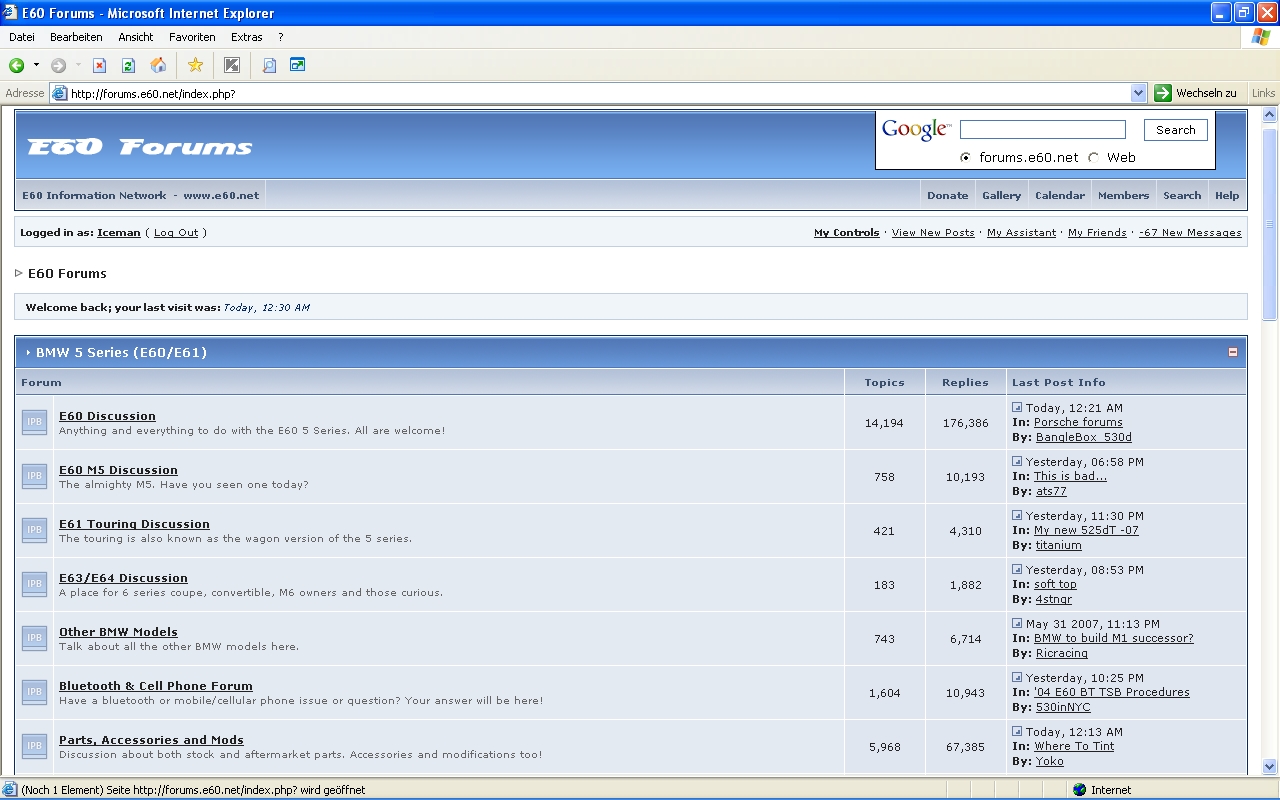Click the Print Preview toolbar icon

[x=269, y=65]
